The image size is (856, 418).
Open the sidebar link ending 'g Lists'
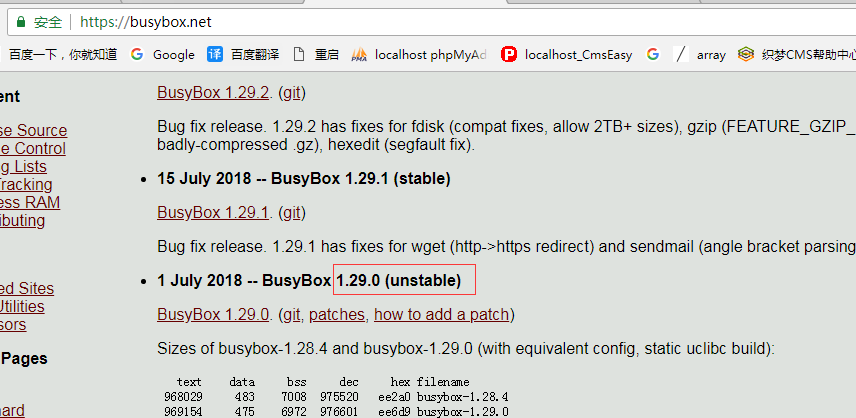click(x=23, y=166)
